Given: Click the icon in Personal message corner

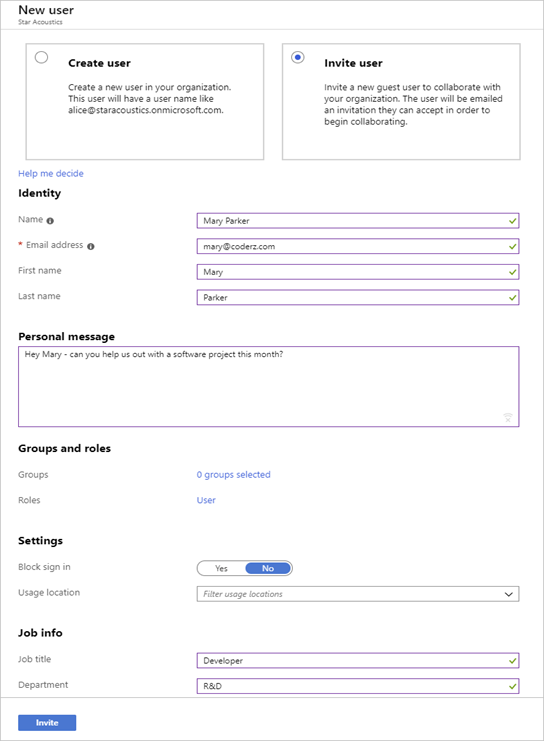Looking at the screenshot, I should (x=508, y=417).
